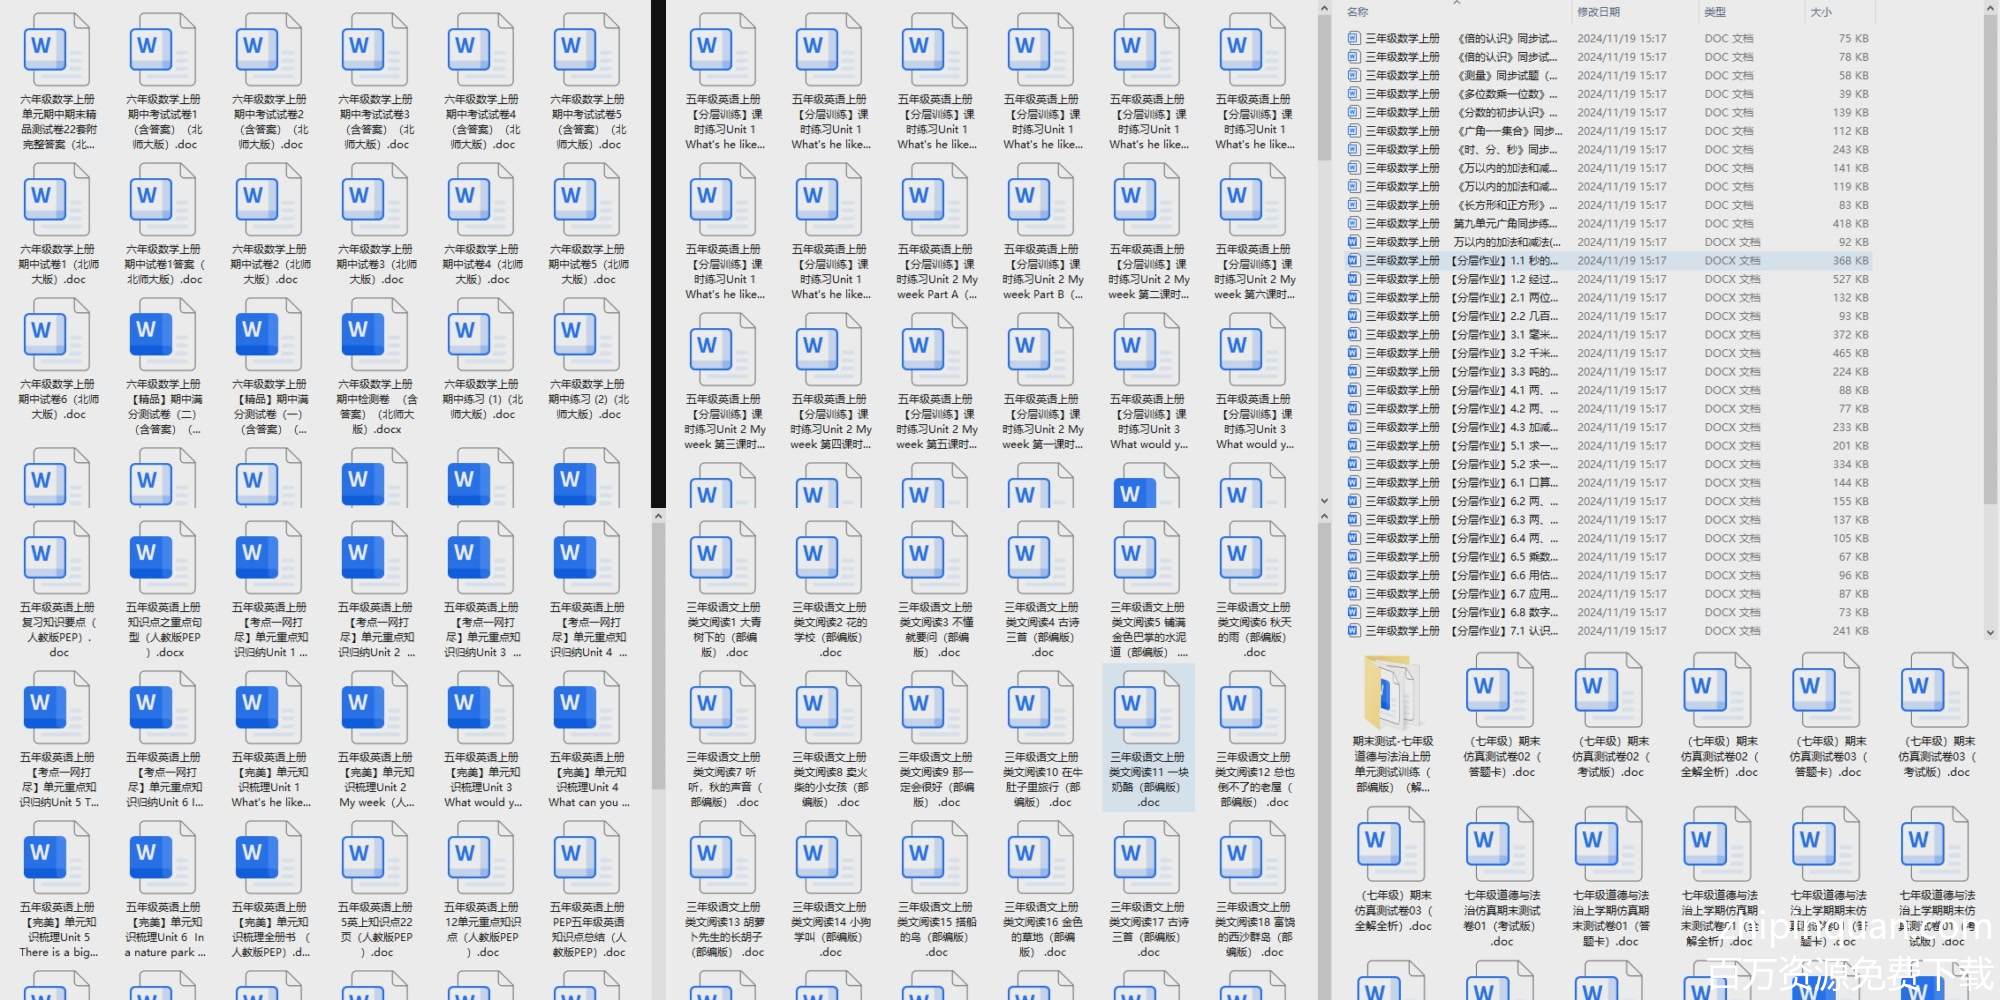The width and height of the screenshot is (2000, 1000).
Task: Select the 【完美】单元知识梳理Unit 6 nature park icon
Action: (162, 858)
